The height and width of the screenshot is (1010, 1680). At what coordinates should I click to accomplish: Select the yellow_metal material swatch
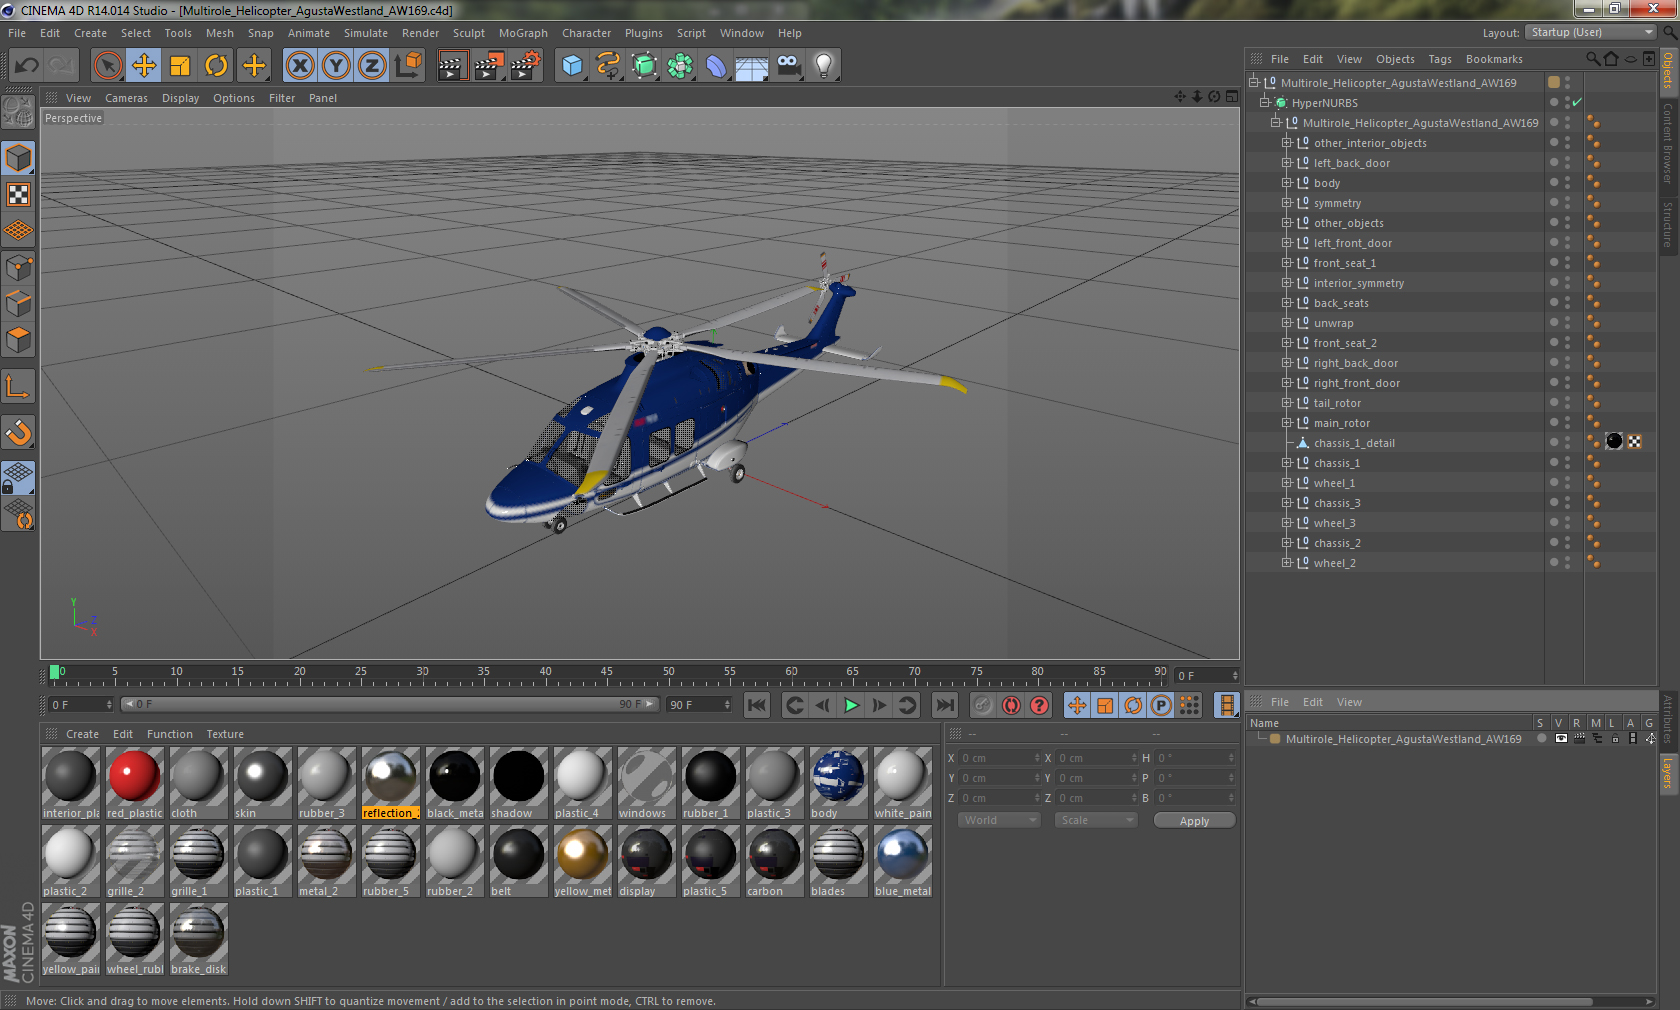tap(582, 861)
